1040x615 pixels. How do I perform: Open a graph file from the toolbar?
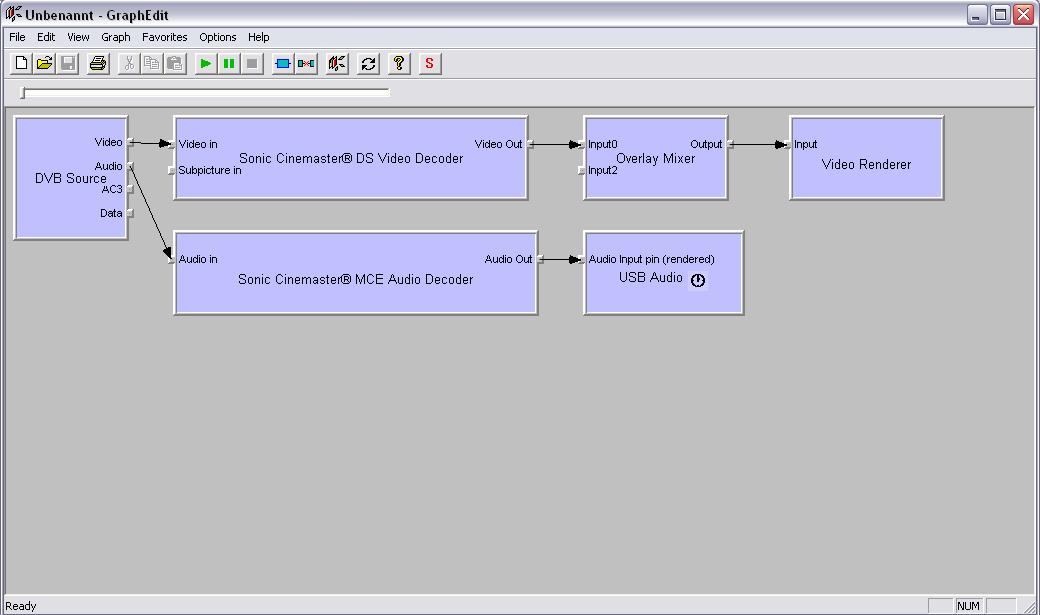[44, 64]
